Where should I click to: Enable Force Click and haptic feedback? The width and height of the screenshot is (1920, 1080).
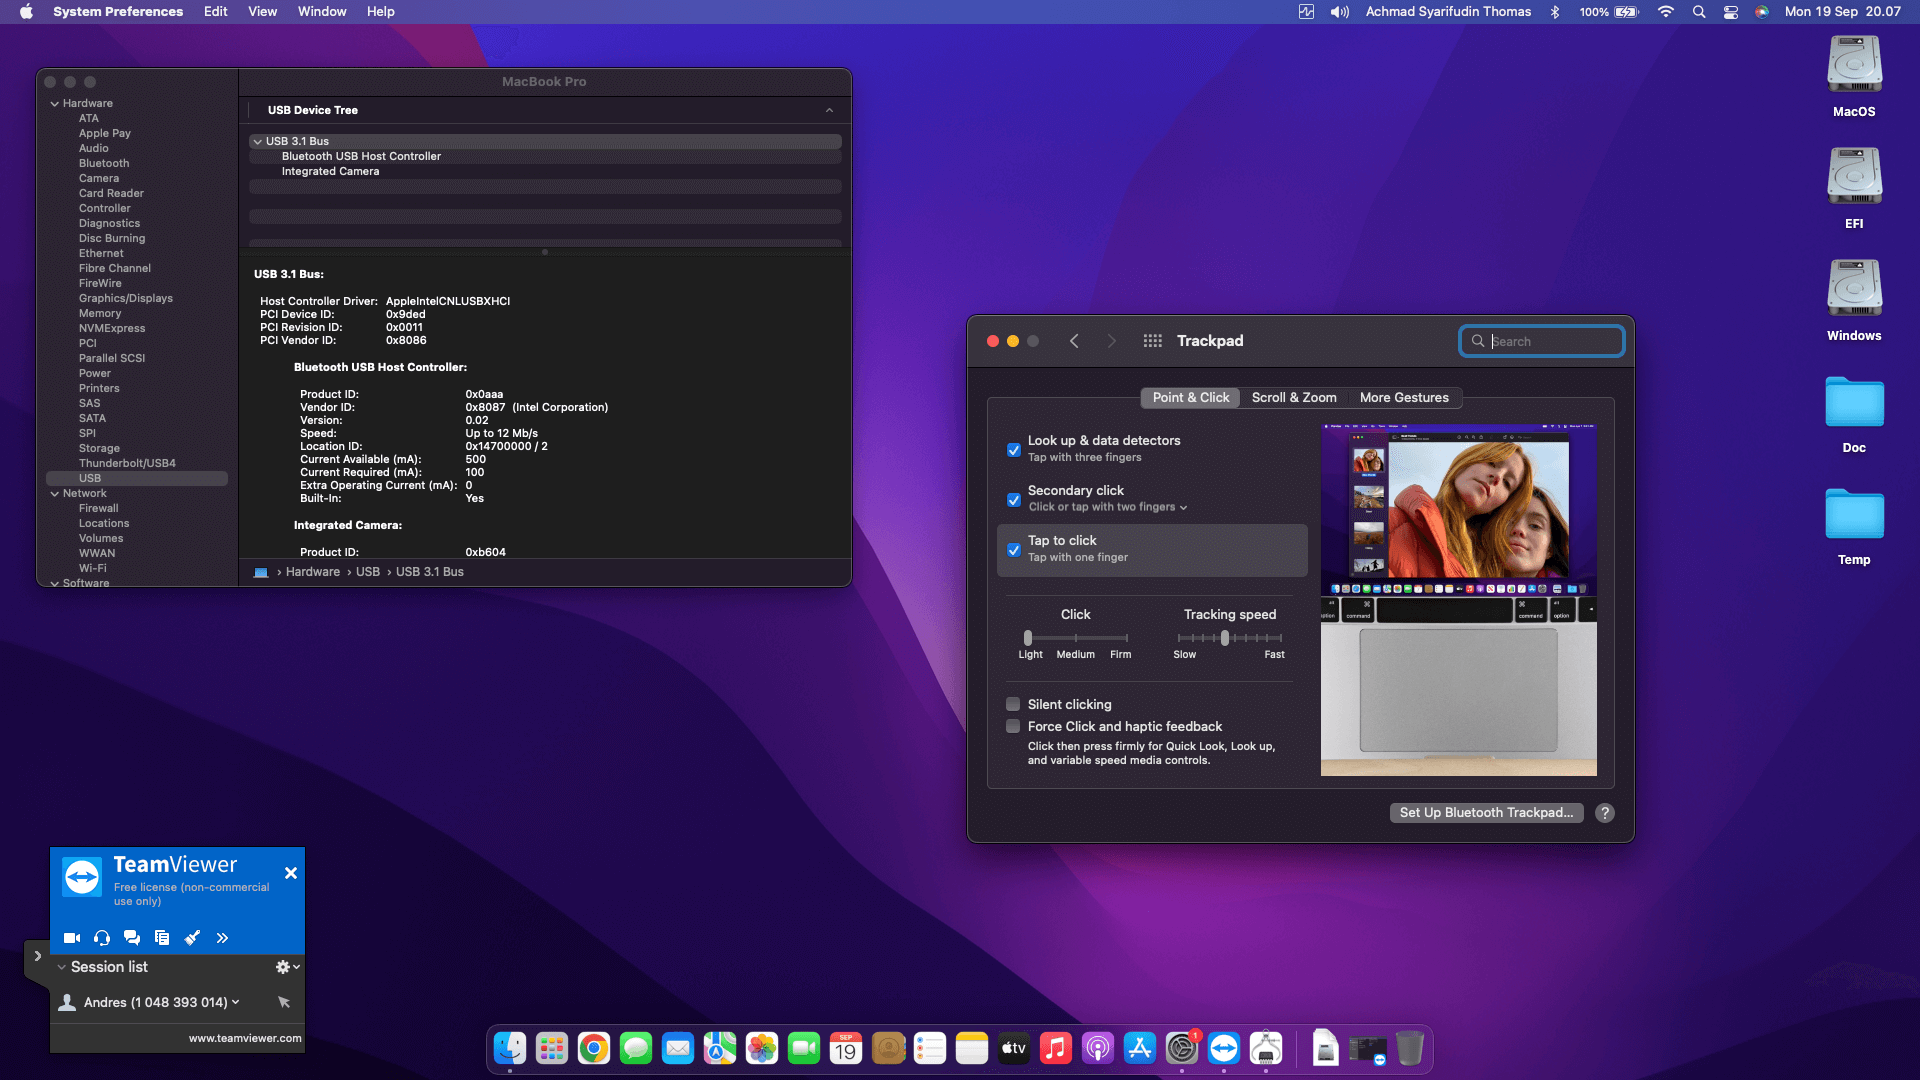(1014, 726)
